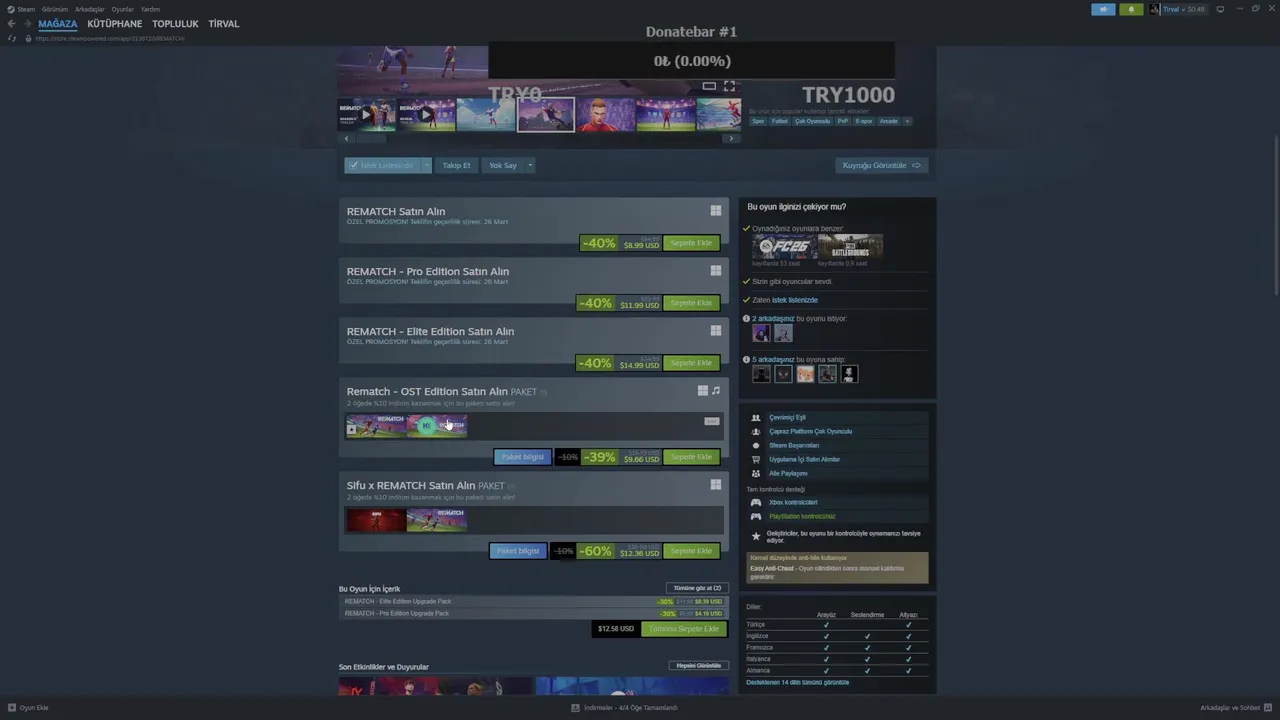Click Windows icon on Sifu x REMATCH row

pyautogui.click(x=715, y=485)
